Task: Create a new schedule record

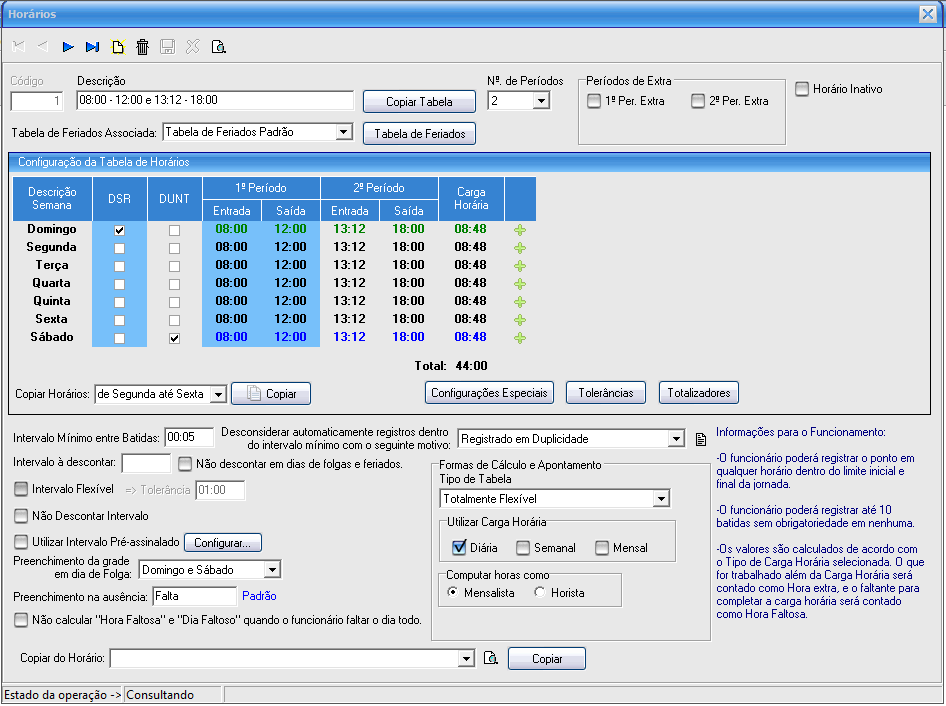Action: (x=118, y=46)
